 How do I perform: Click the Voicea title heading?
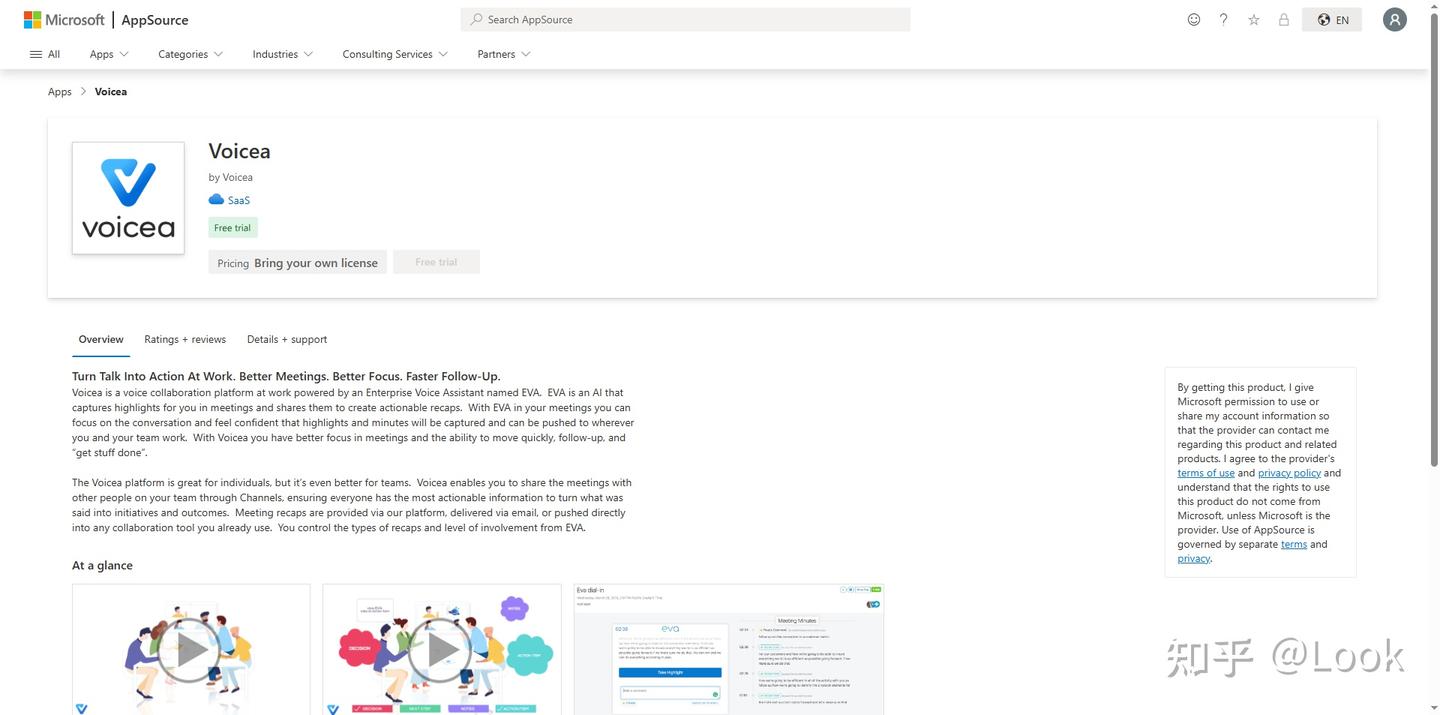pyautogui.click(x=239, y=151)
